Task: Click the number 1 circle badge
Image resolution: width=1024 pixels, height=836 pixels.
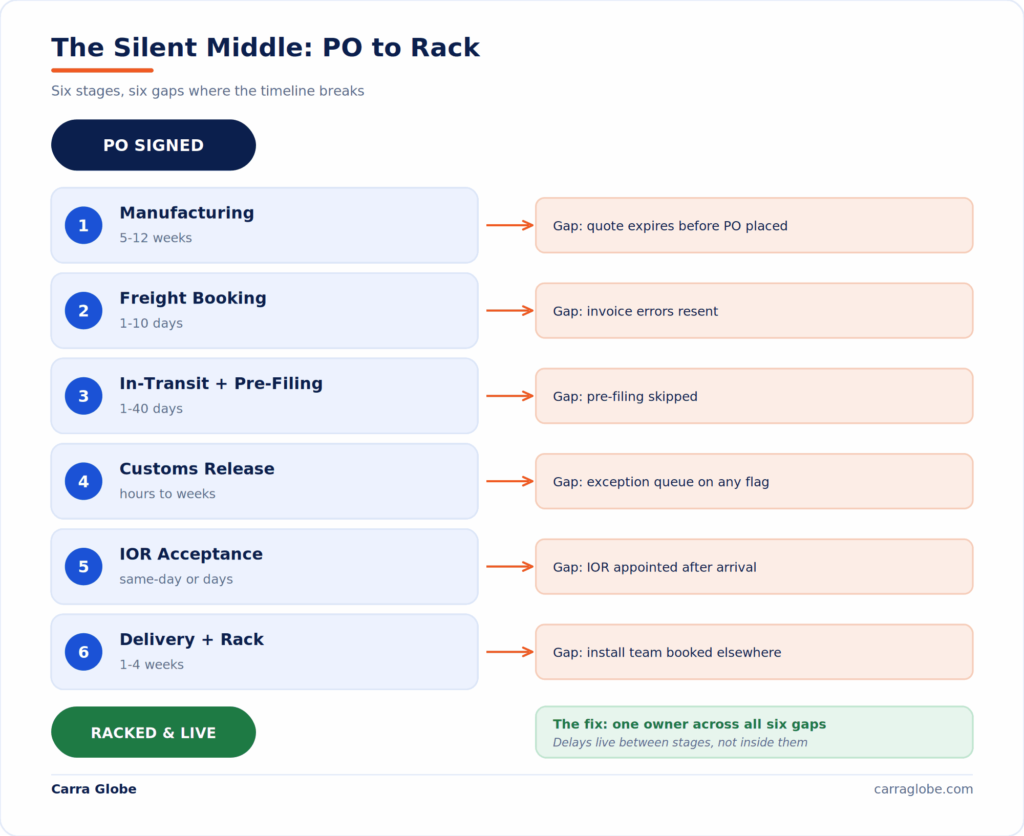Action: pyautogui.click(x=84, y=225)
